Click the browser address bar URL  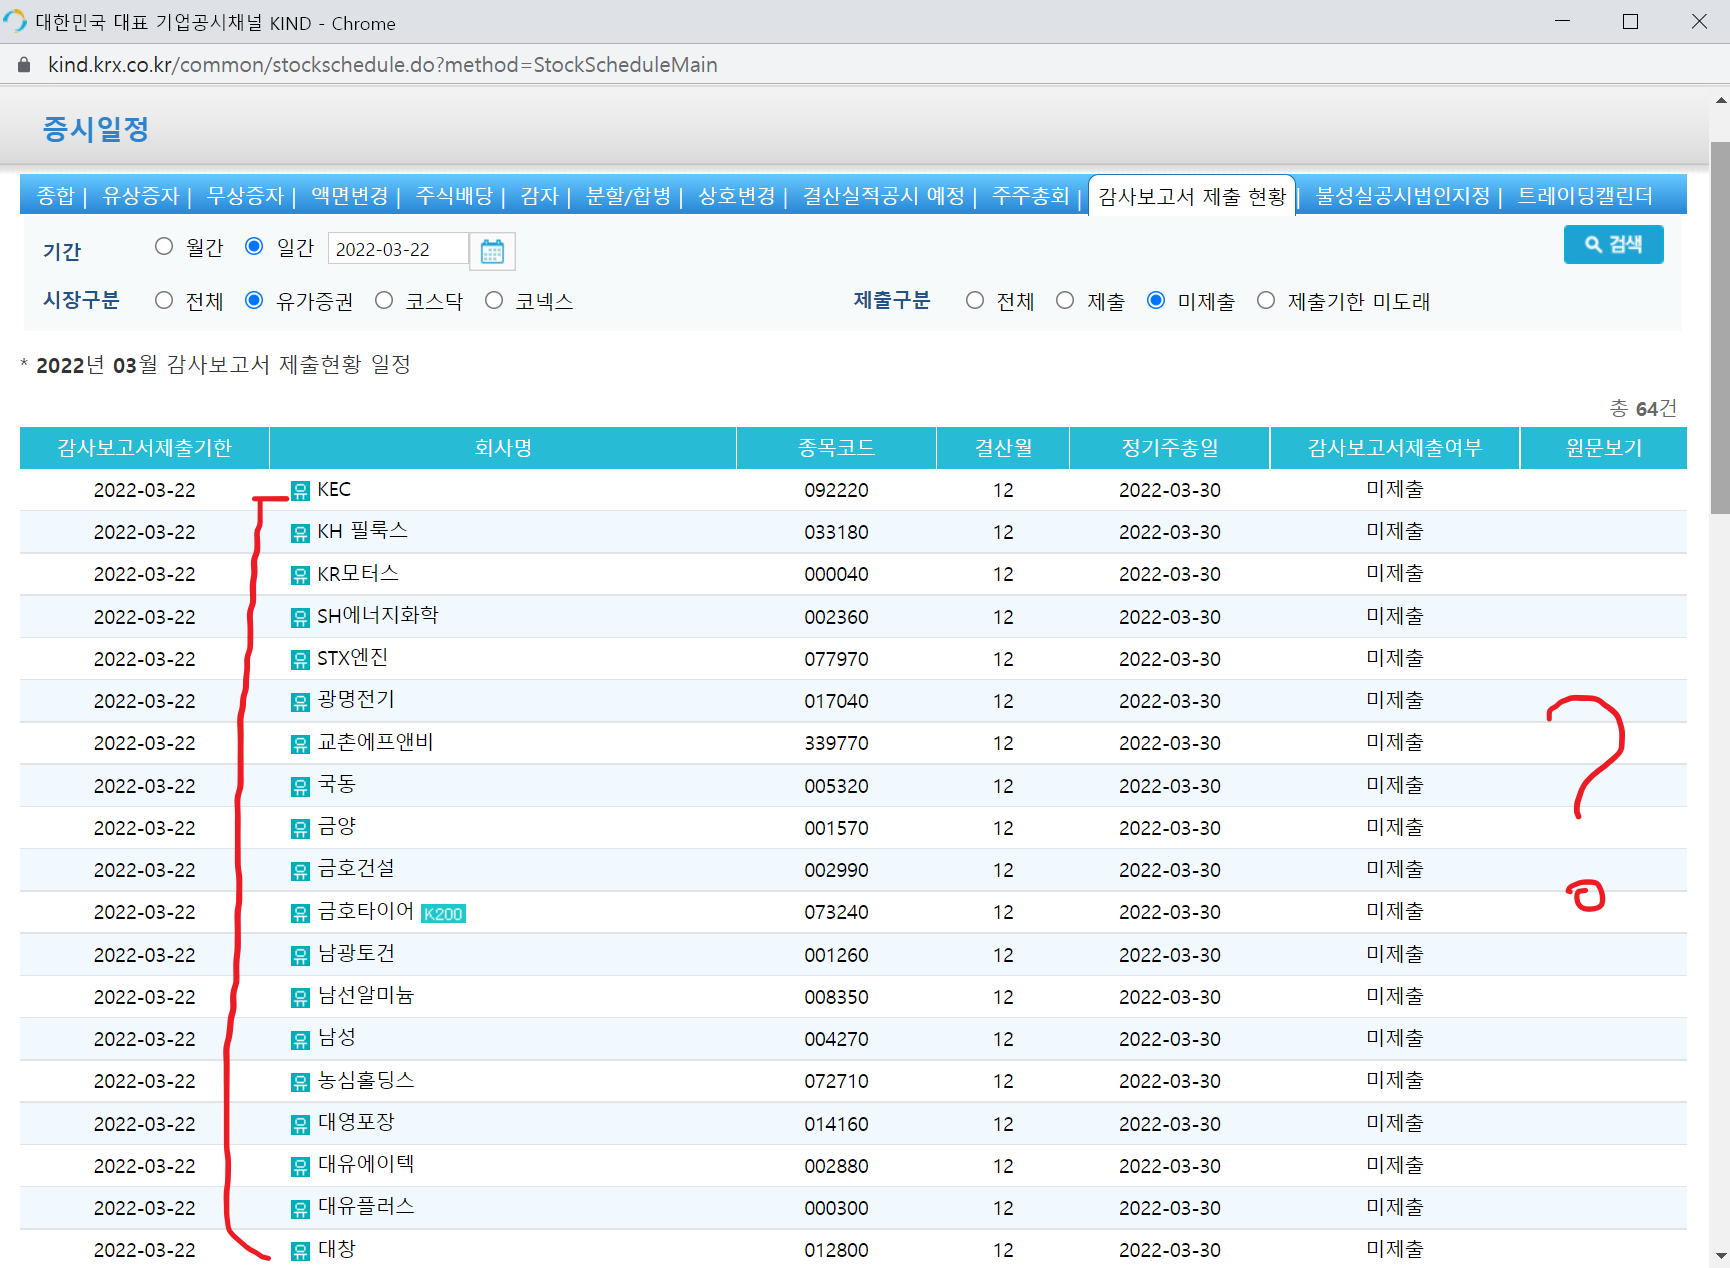point(382,65)
